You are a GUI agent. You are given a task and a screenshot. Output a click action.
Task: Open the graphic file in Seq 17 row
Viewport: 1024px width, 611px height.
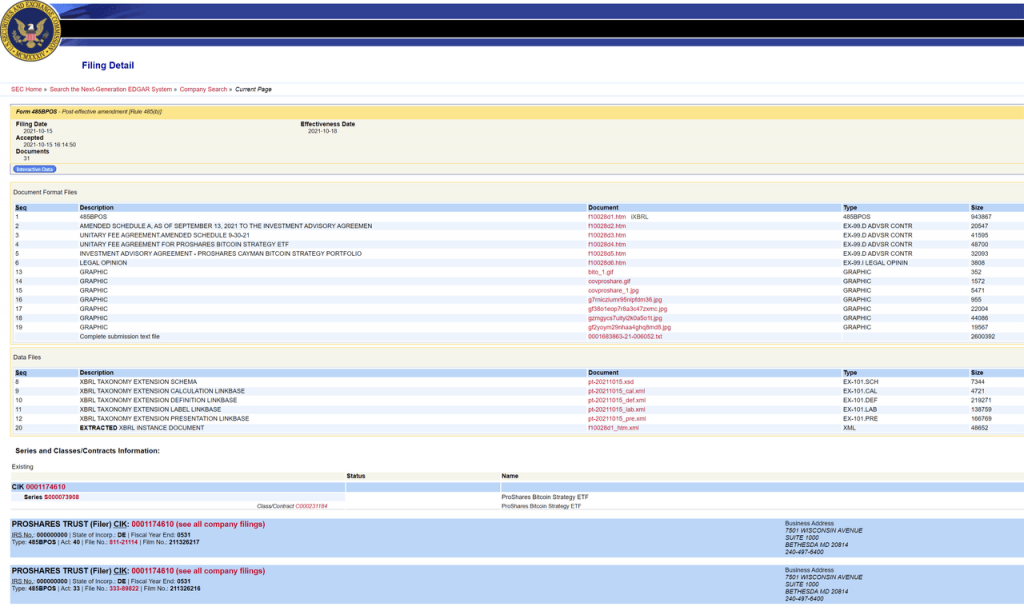coord(628,309)
